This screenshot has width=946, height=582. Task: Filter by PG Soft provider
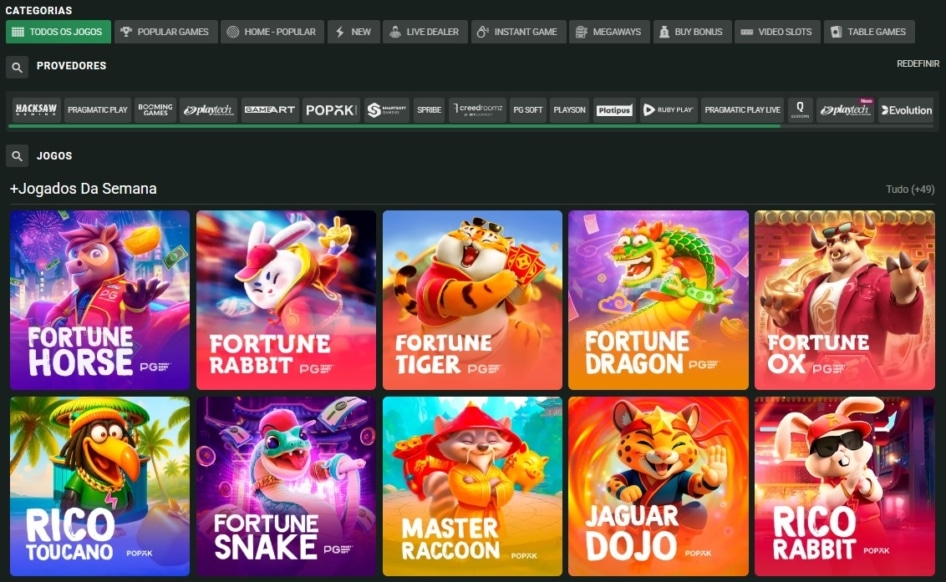pos(528,110)
